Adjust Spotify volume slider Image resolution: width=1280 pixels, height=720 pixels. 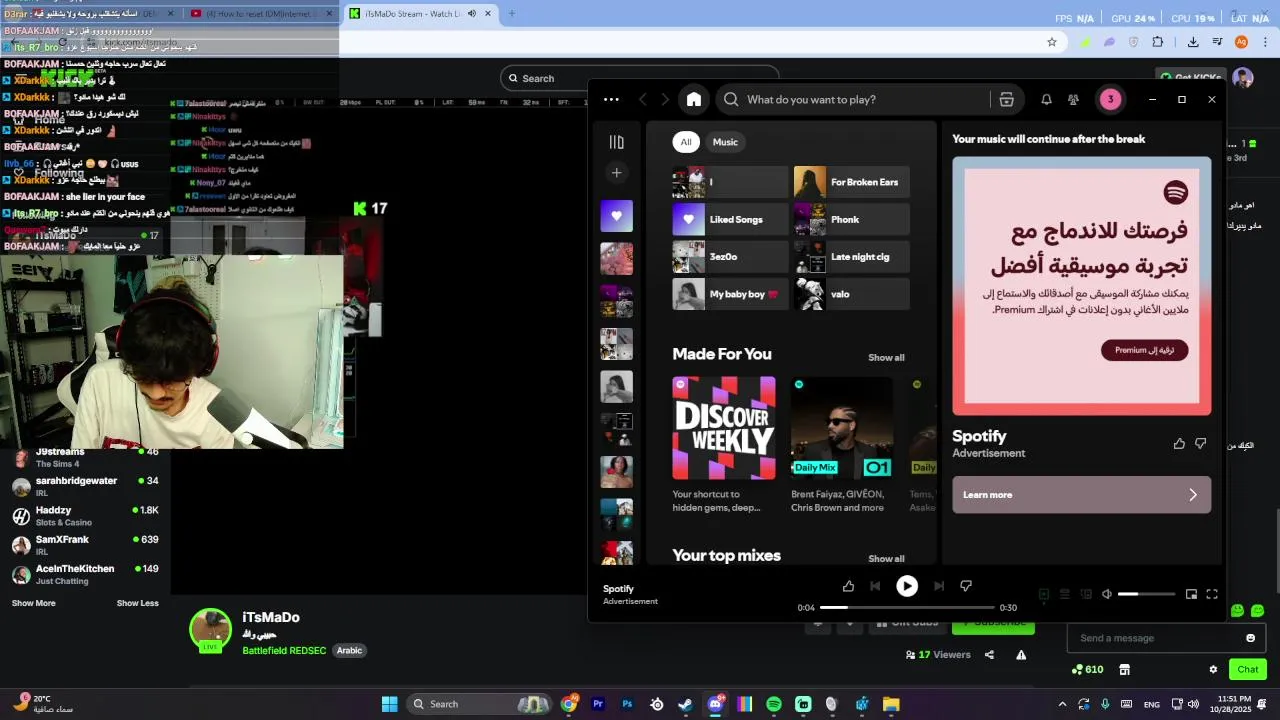click(1146, 594)
